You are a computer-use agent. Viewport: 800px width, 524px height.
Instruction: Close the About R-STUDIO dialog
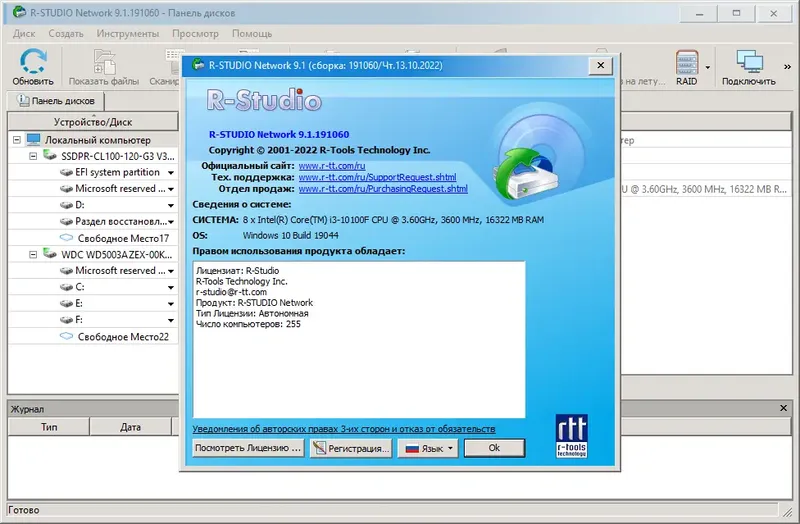601,65
